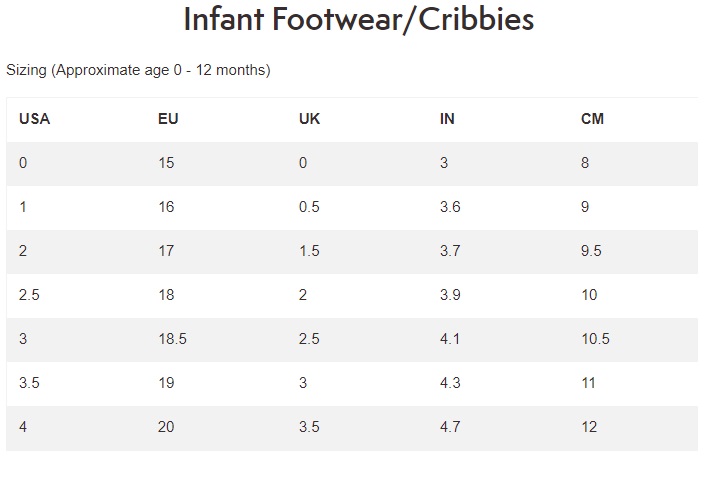This screenshot has height=489, width=711.
Task: Click EU size 20 cell
Action: pyautogui.click(x=166, y=427)
